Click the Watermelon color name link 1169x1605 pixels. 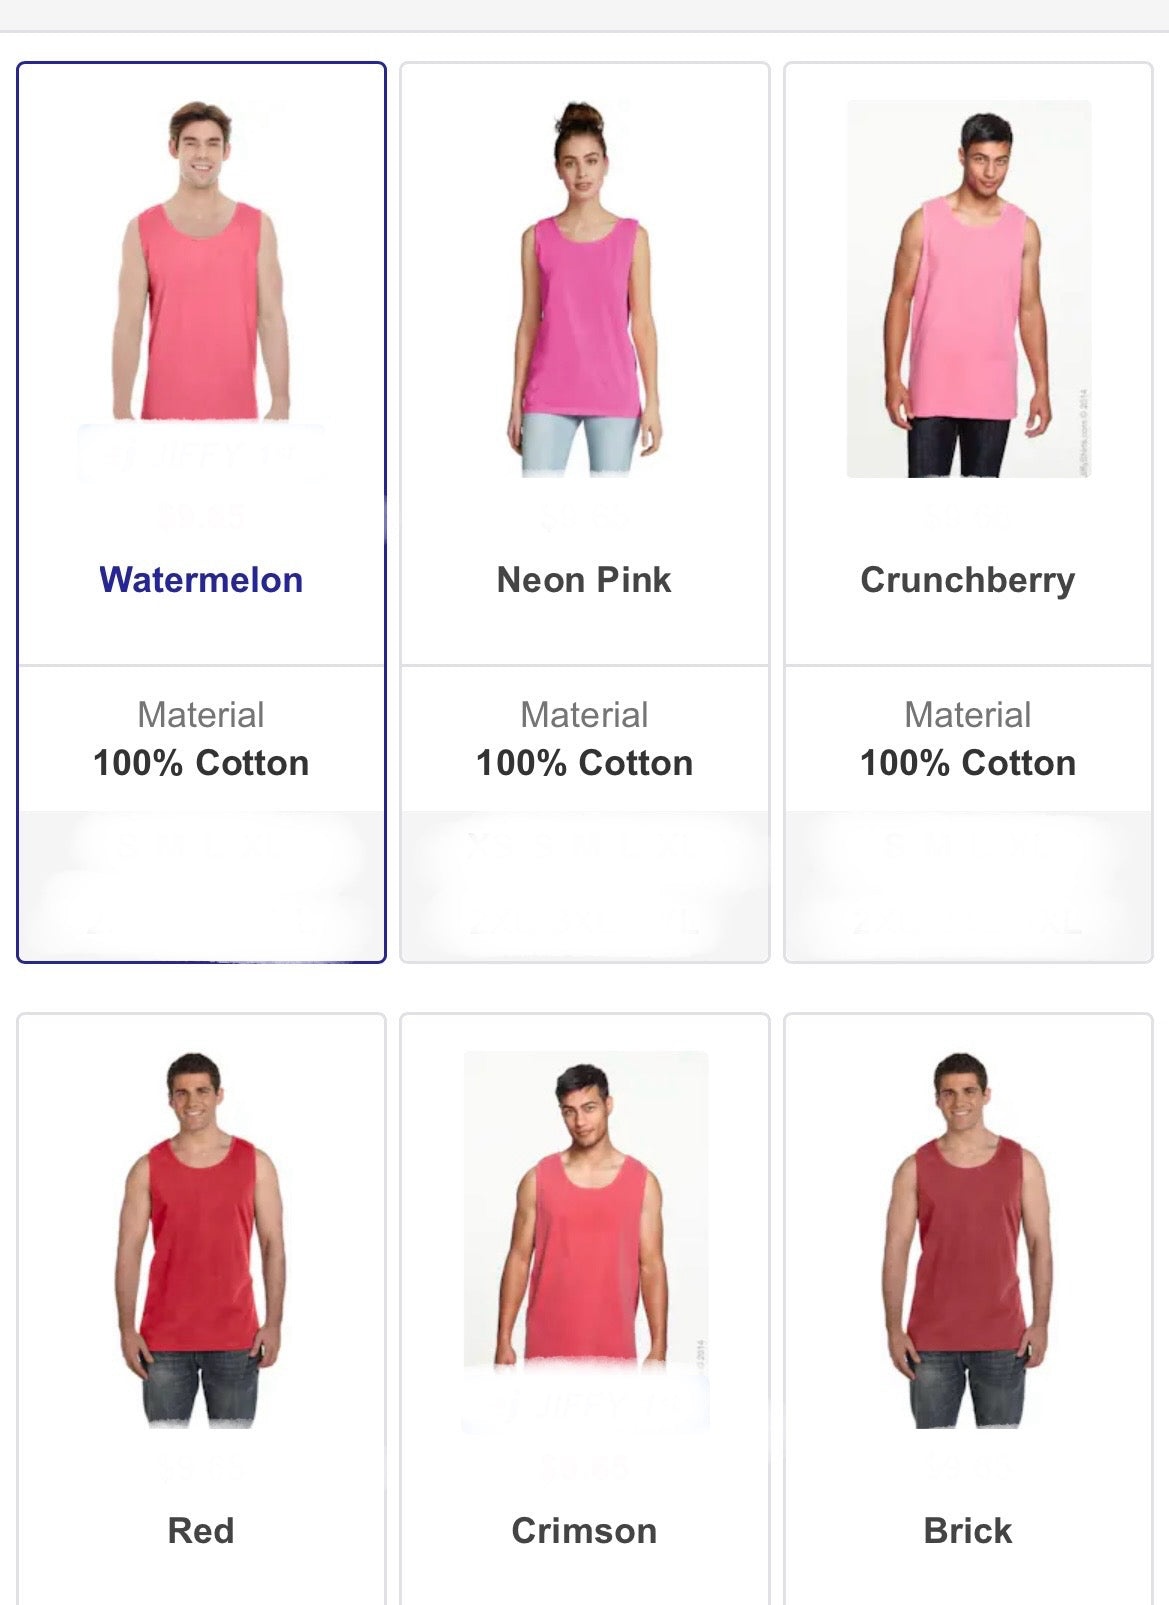coord(201,580)
